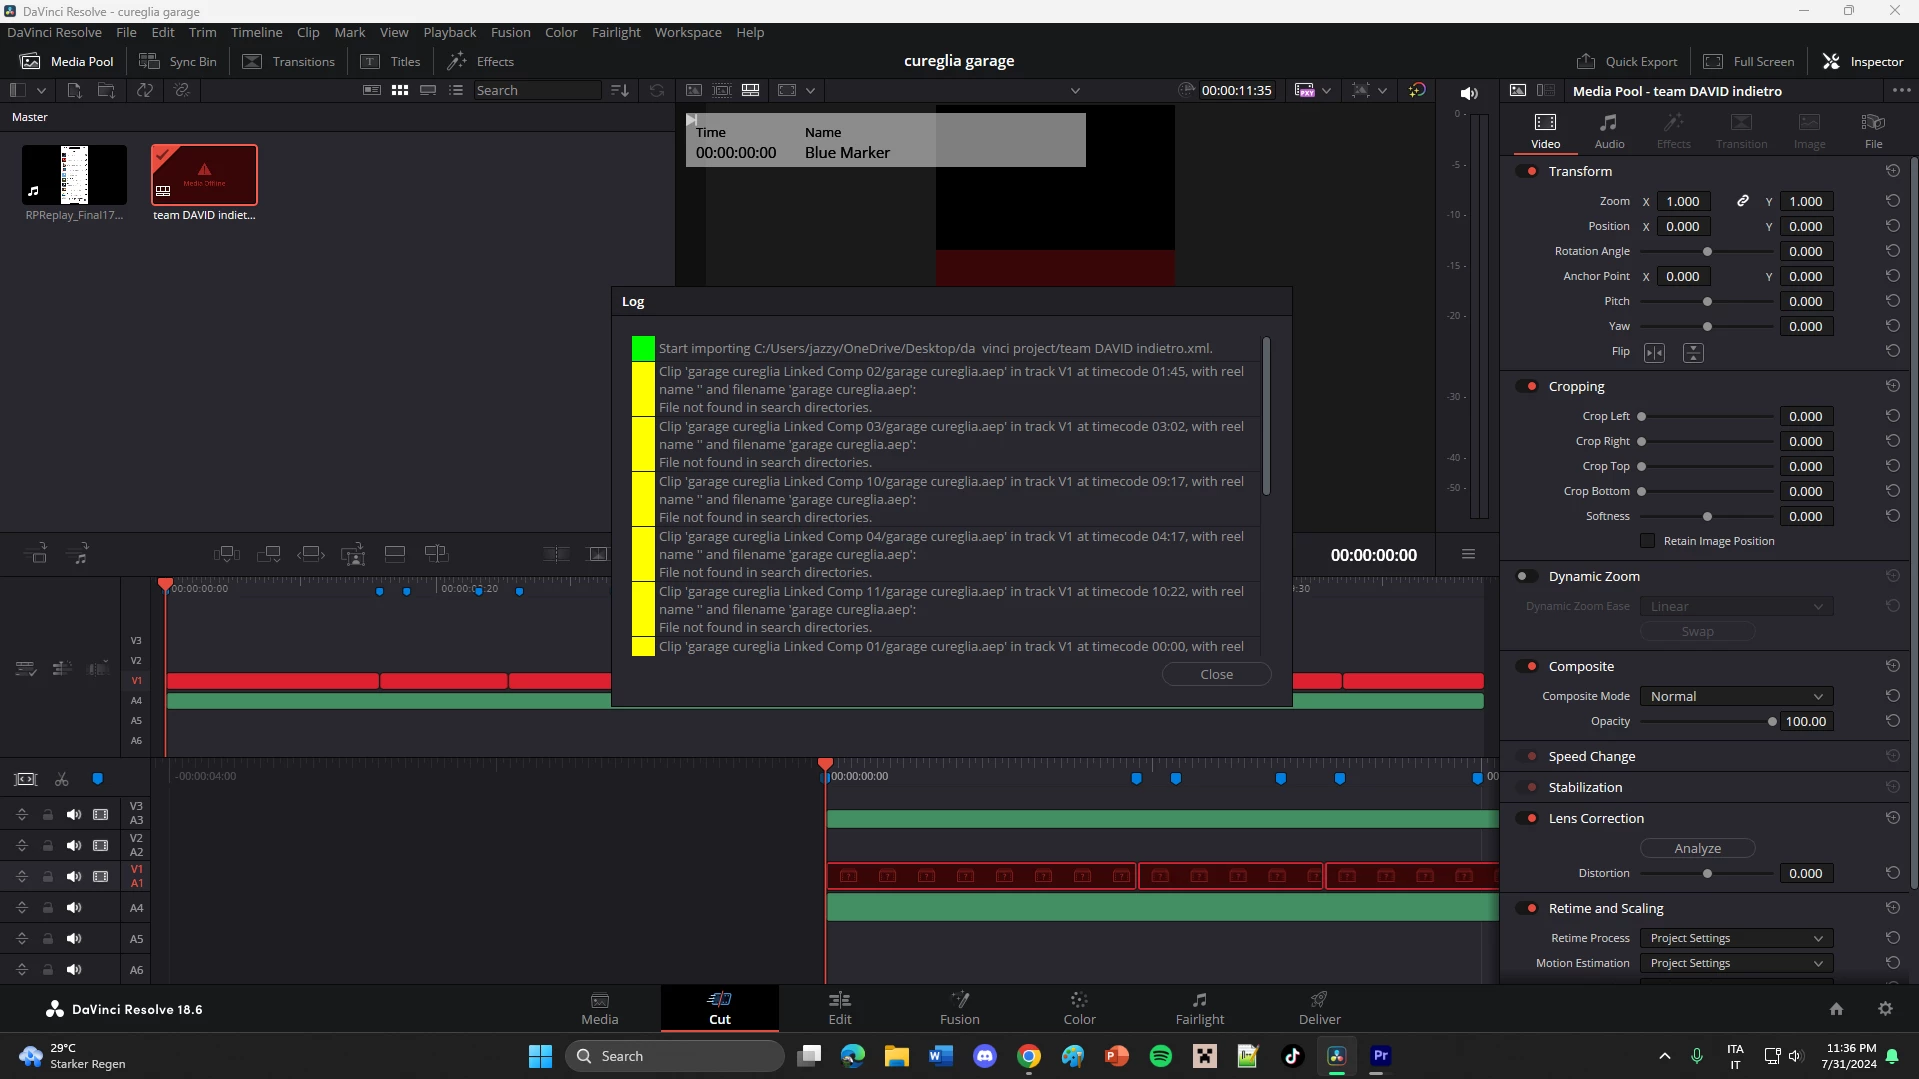Mute audio with the speaker icon above meters
The image size is (1919, 1079).
1469,93
